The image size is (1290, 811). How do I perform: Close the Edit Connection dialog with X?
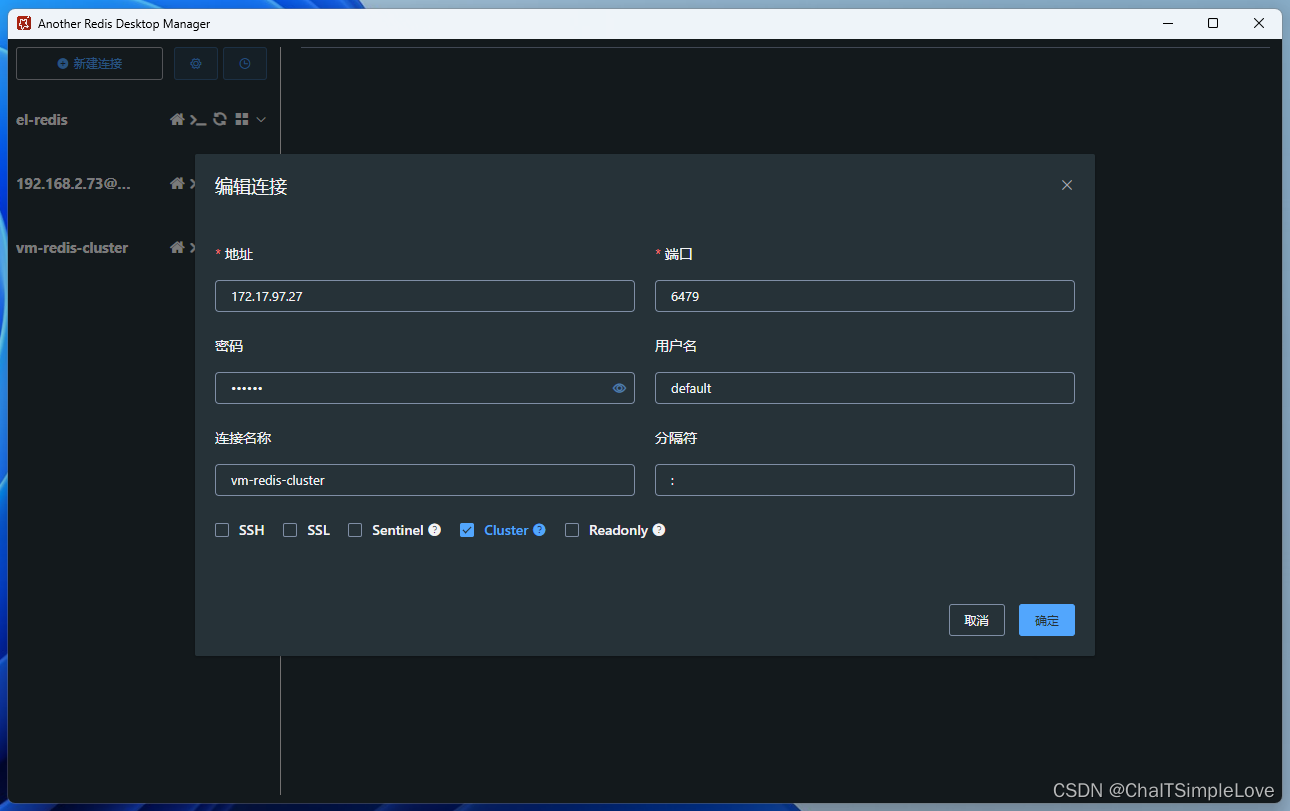coord(1067,185)
